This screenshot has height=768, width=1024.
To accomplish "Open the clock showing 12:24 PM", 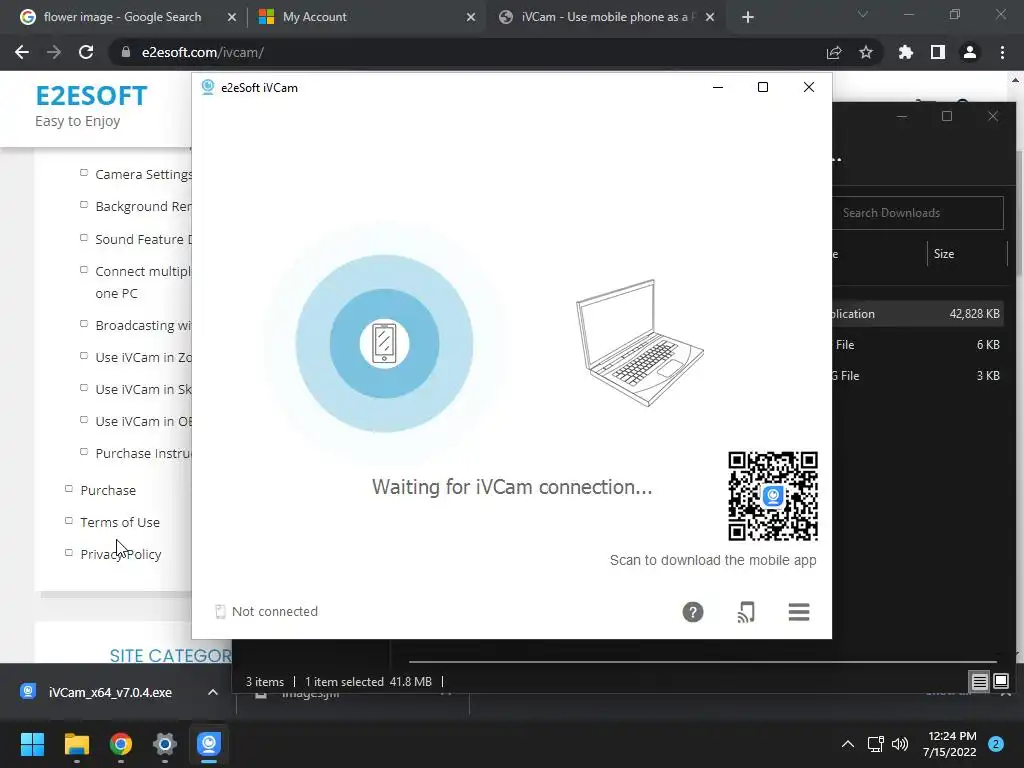I will click(x=950, y=744).
